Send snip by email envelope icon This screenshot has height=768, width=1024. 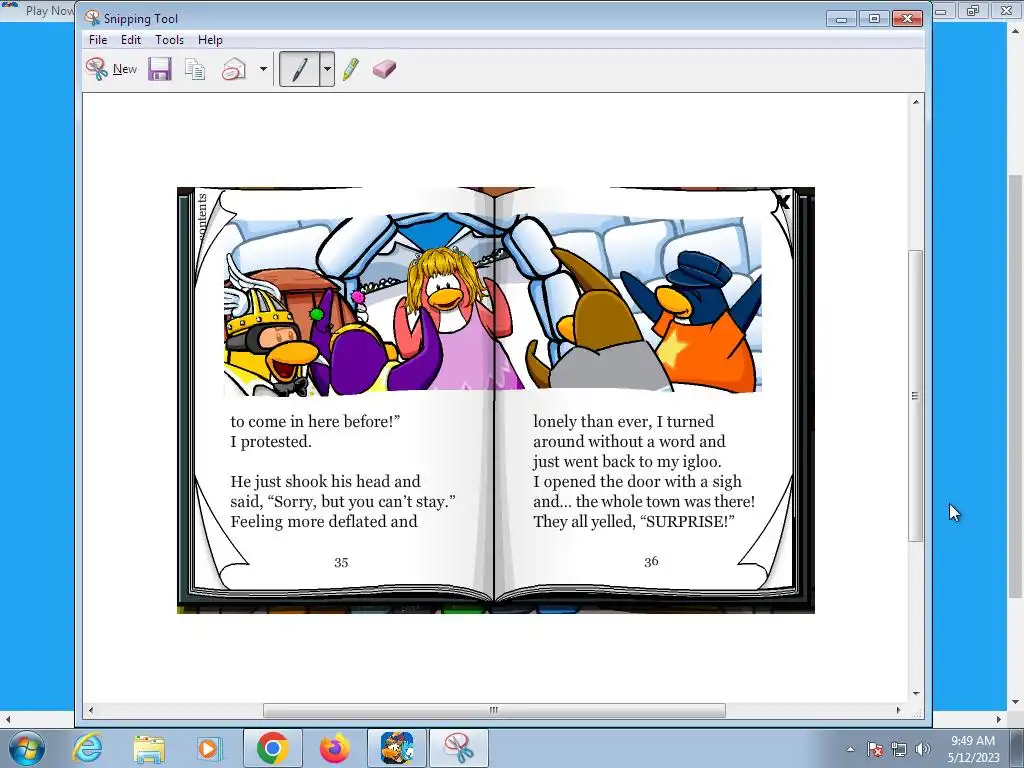(x=234, y=69)
